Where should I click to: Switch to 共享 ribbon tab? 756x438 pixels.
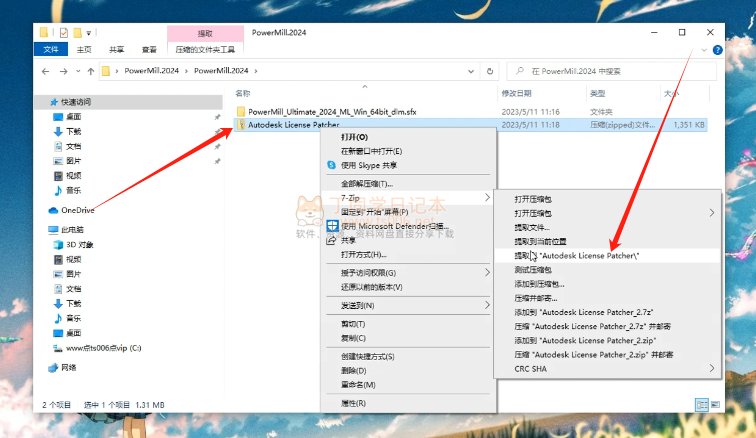(x=117, y=49)
